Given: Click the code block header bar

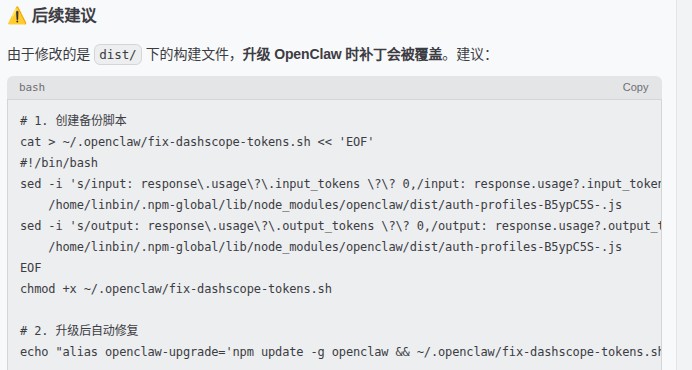Looking at the screenshot, I should pos(334,87).
